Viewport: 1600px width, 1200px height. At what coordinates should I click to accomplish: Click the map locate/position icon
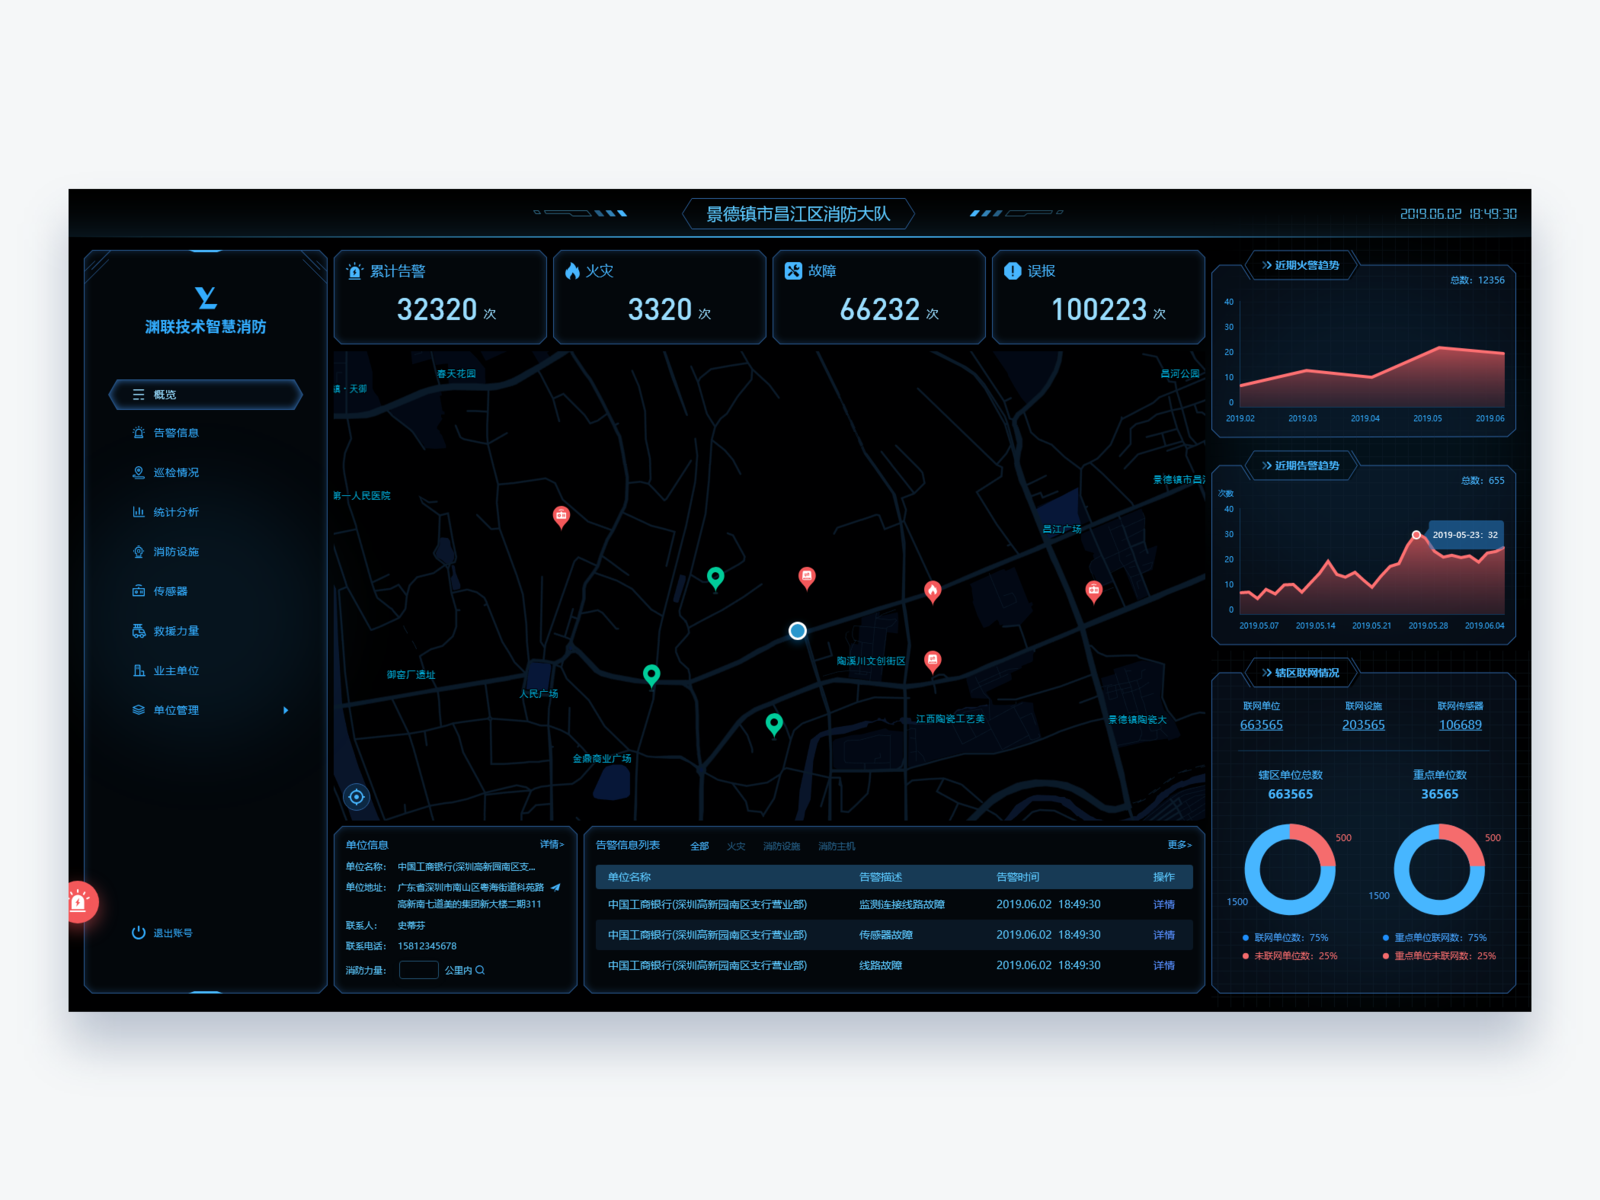(x=357, y=796)
